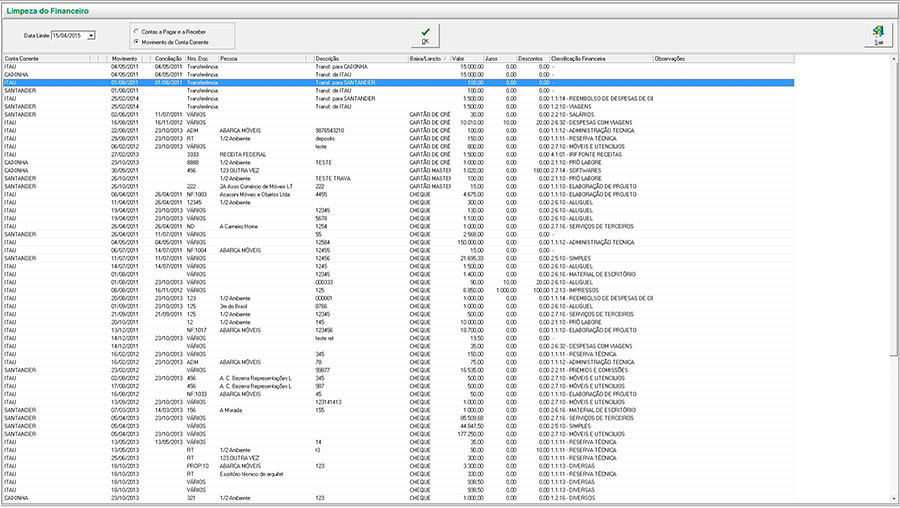Click classification '2.5.10 - SIMPLES' for 11/07/2011
This screenshot has height=508, width=900.
(571, 258)
